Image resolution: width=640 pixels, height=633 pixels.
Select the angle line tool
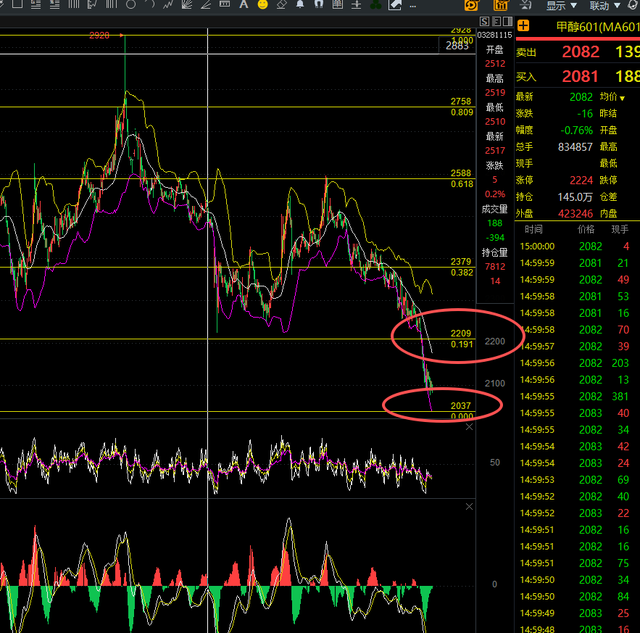(206, 4)
